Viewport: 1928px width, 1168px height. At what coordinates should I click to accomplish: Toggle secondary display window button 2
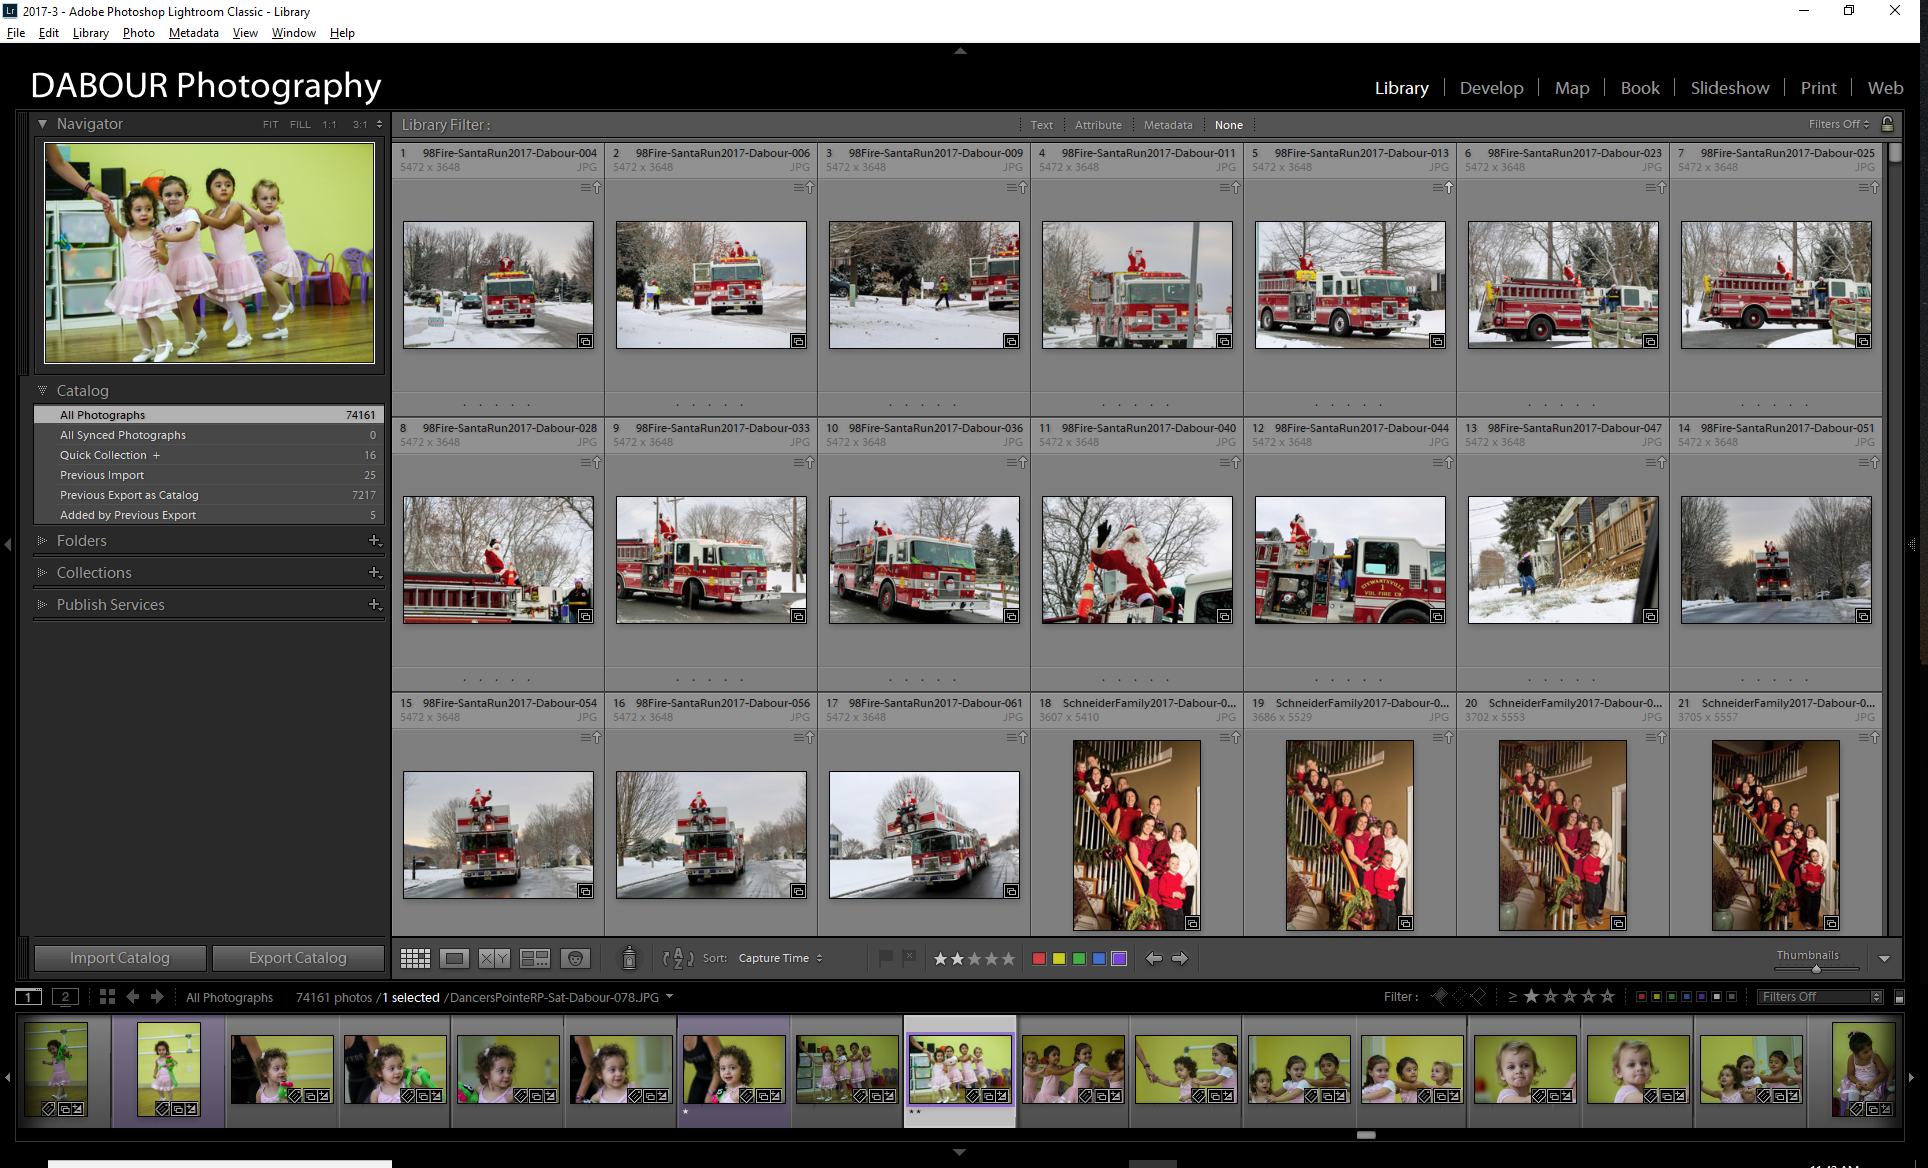(x=65, y=997)
